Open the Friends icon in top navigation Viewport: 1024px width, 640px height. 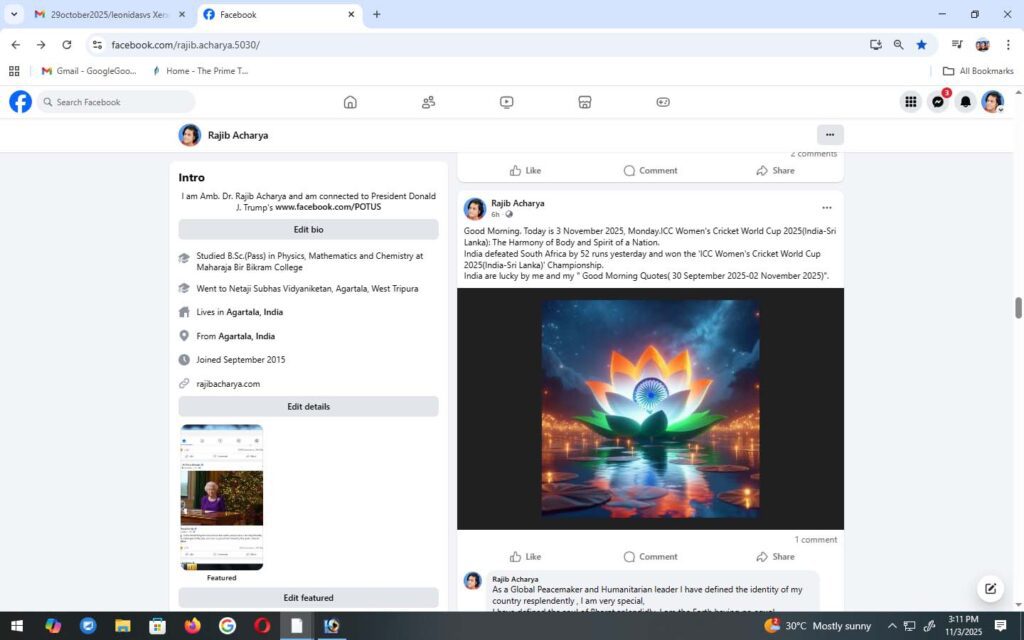pyautogui.click(x=428, y=102)
